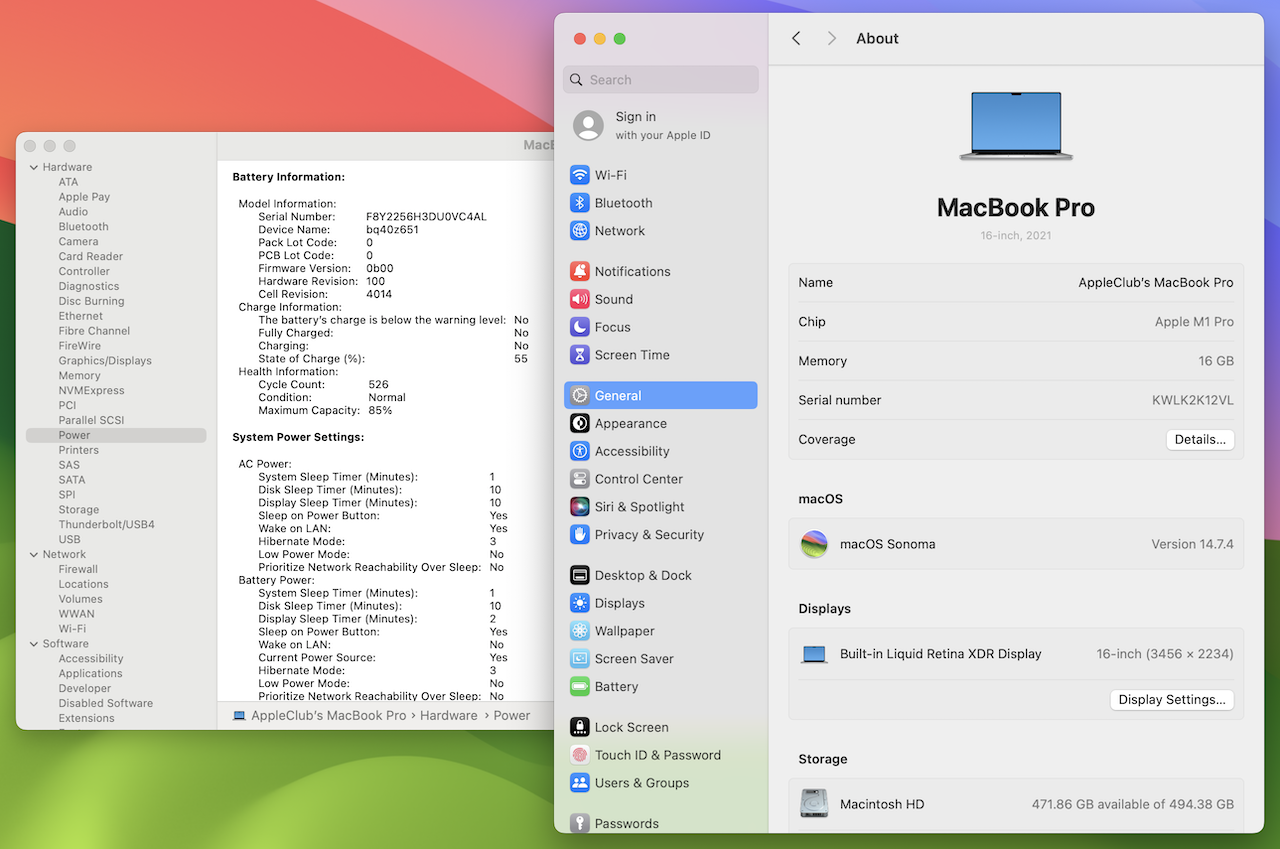
Task: Select Wi-Fi under Network in System Information
Action: click(72, 629)
